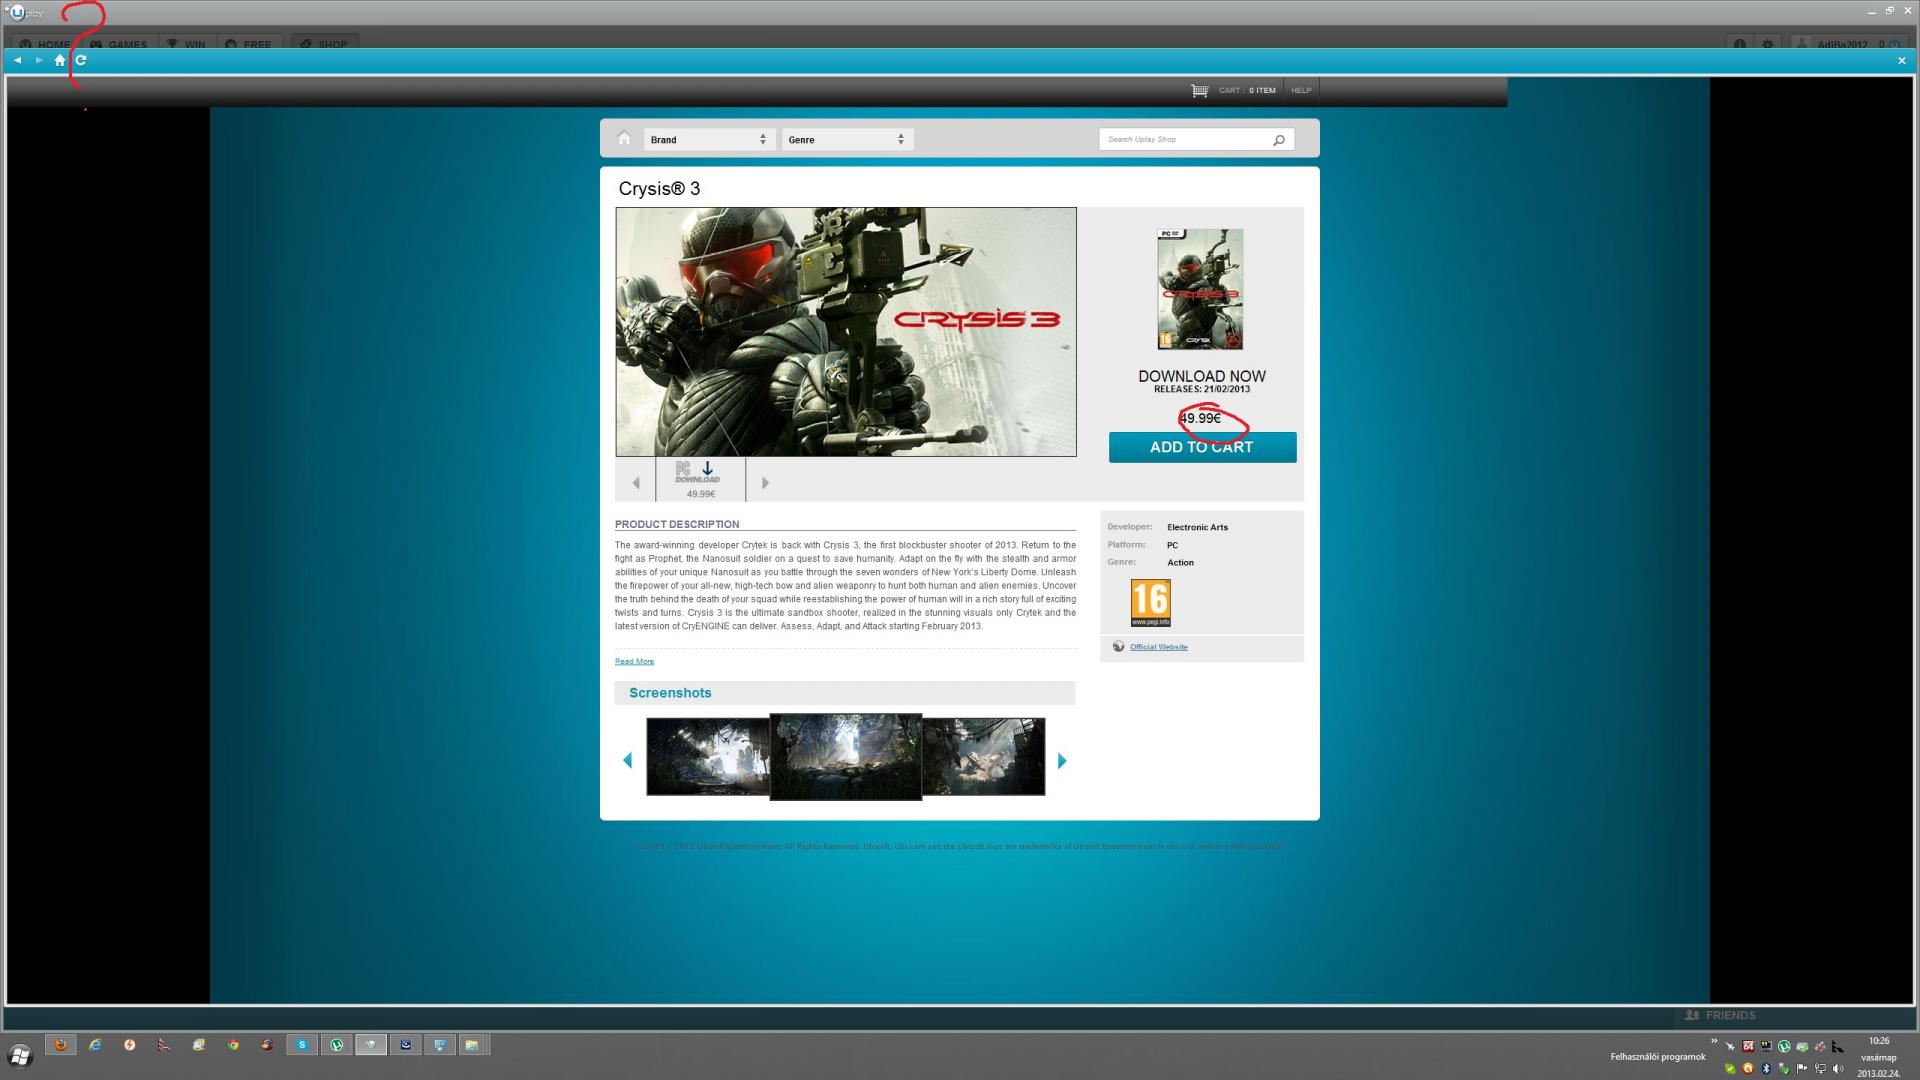Click the large Crysis 3 banner image
The image size is (1920, 1080).
click(846, 332)
